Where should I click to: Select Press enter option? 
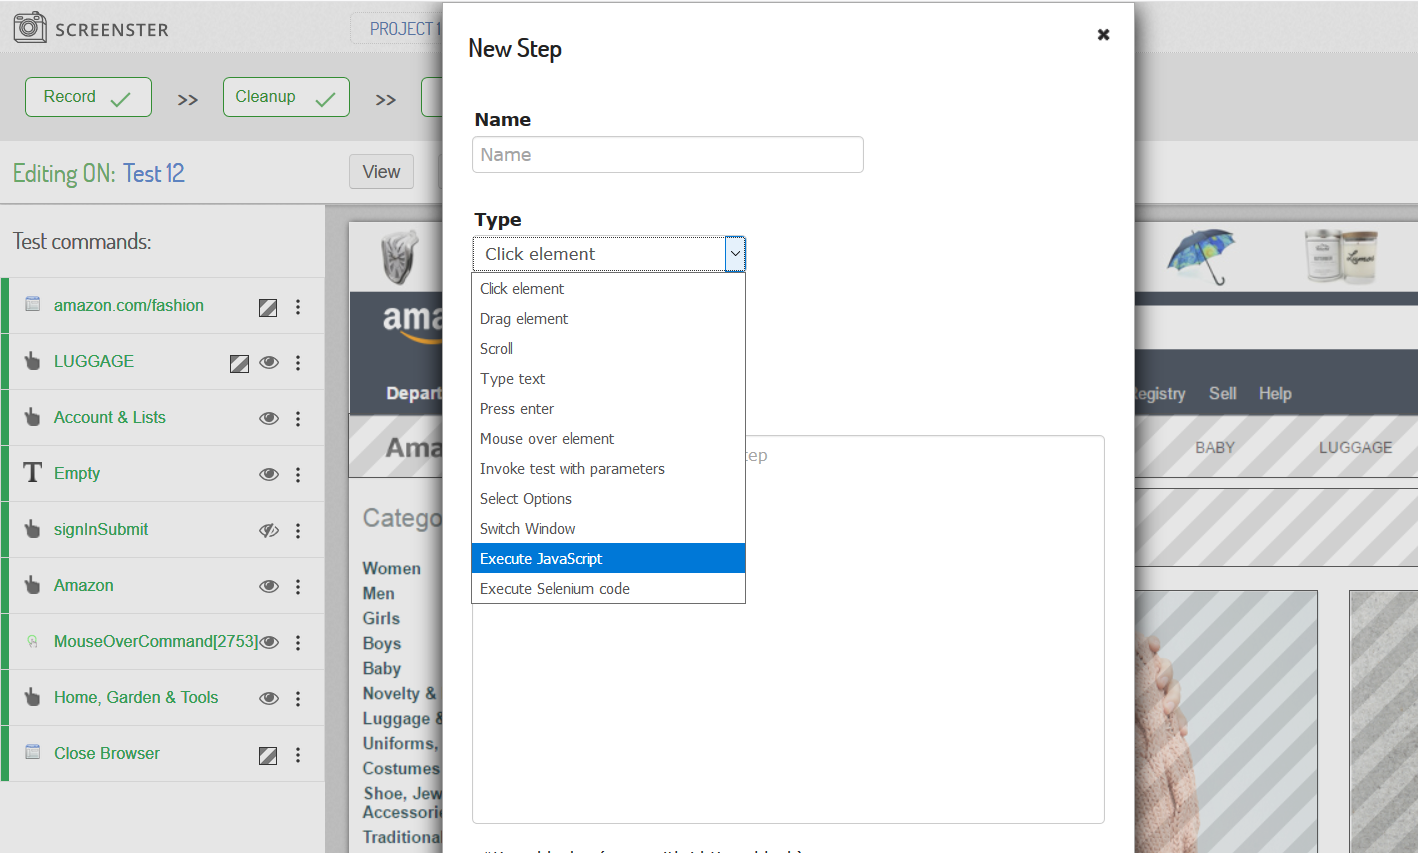pyautogui.click(x=608, y=408)
